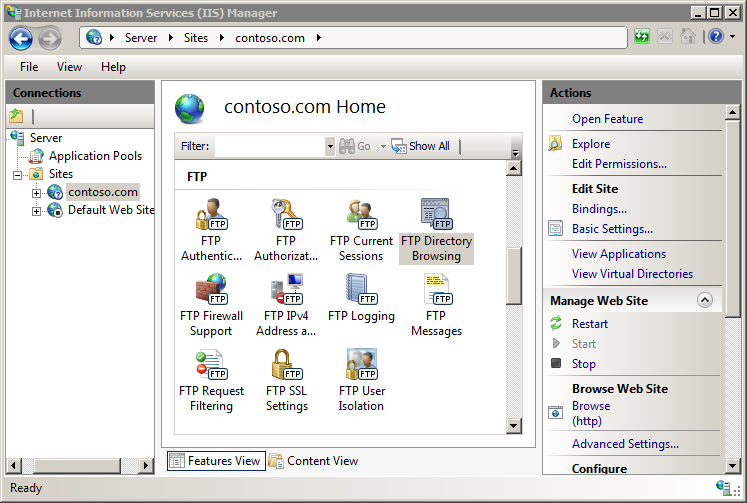Click Sites in the breadcrumb path

[x=196, y=38]
